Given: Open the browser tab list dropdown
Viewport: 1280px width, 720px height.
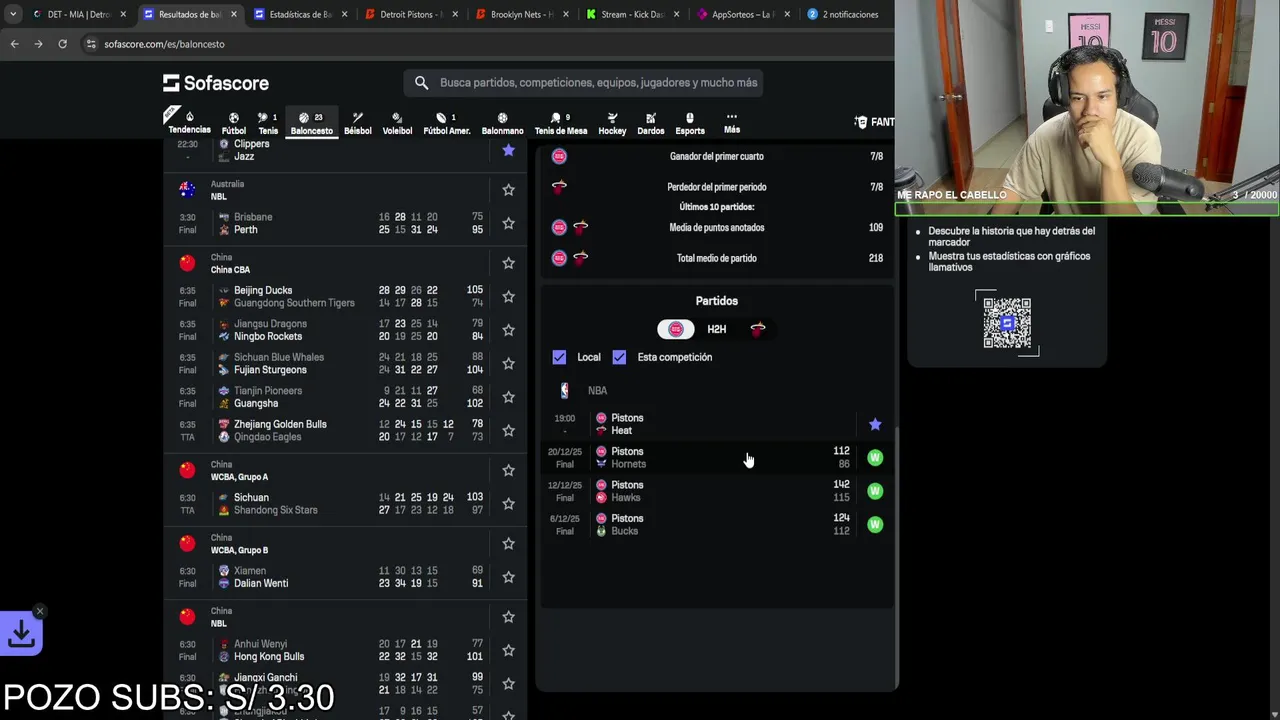Looking at the screenshot, I should coord(13,14).
